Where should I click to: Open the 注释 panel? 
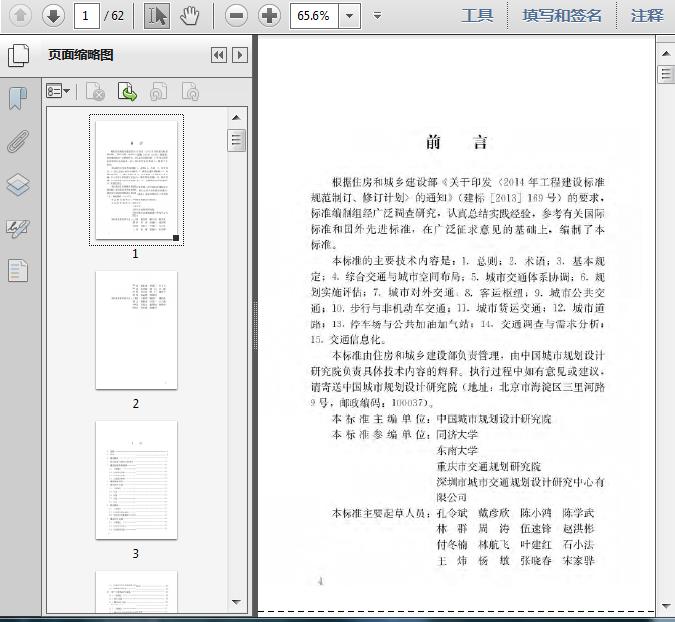(647, 15)
